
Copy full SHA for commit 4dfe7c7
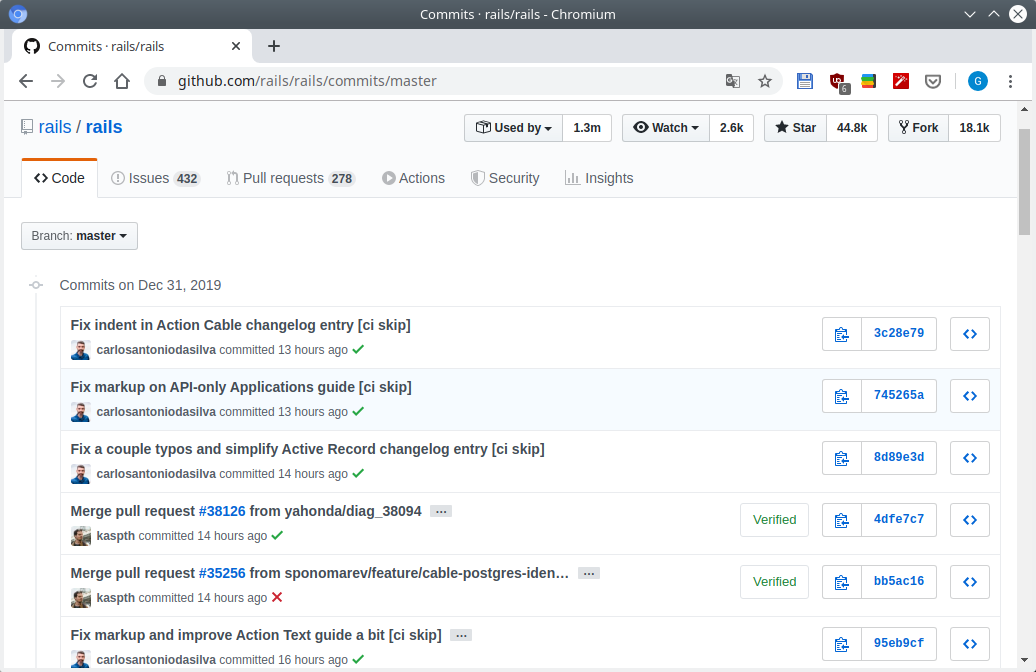tap(842, 520)
